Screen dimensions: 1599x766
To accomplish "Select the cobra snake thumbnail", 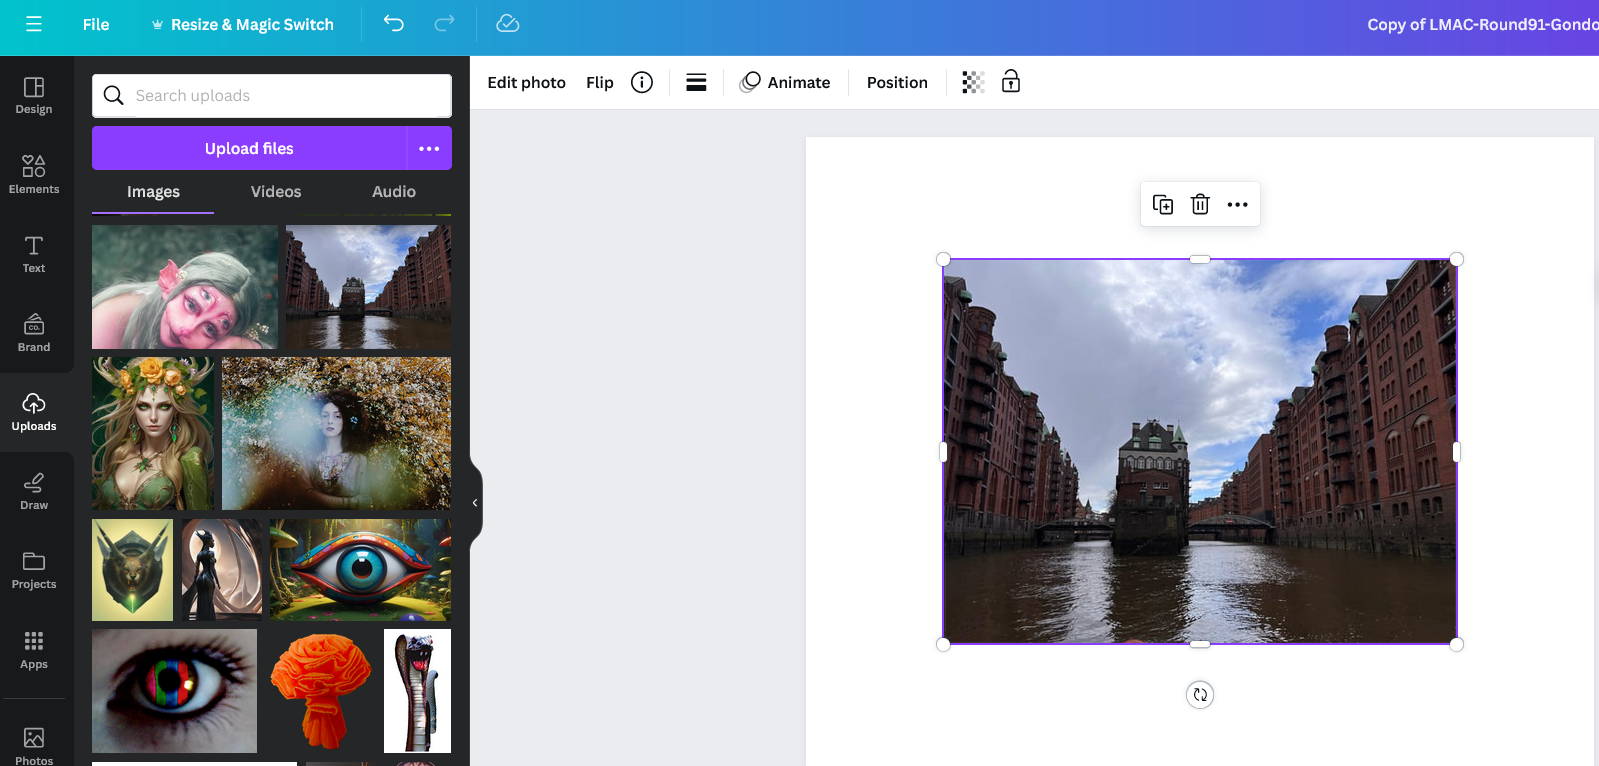I will [x=417, y=691].
